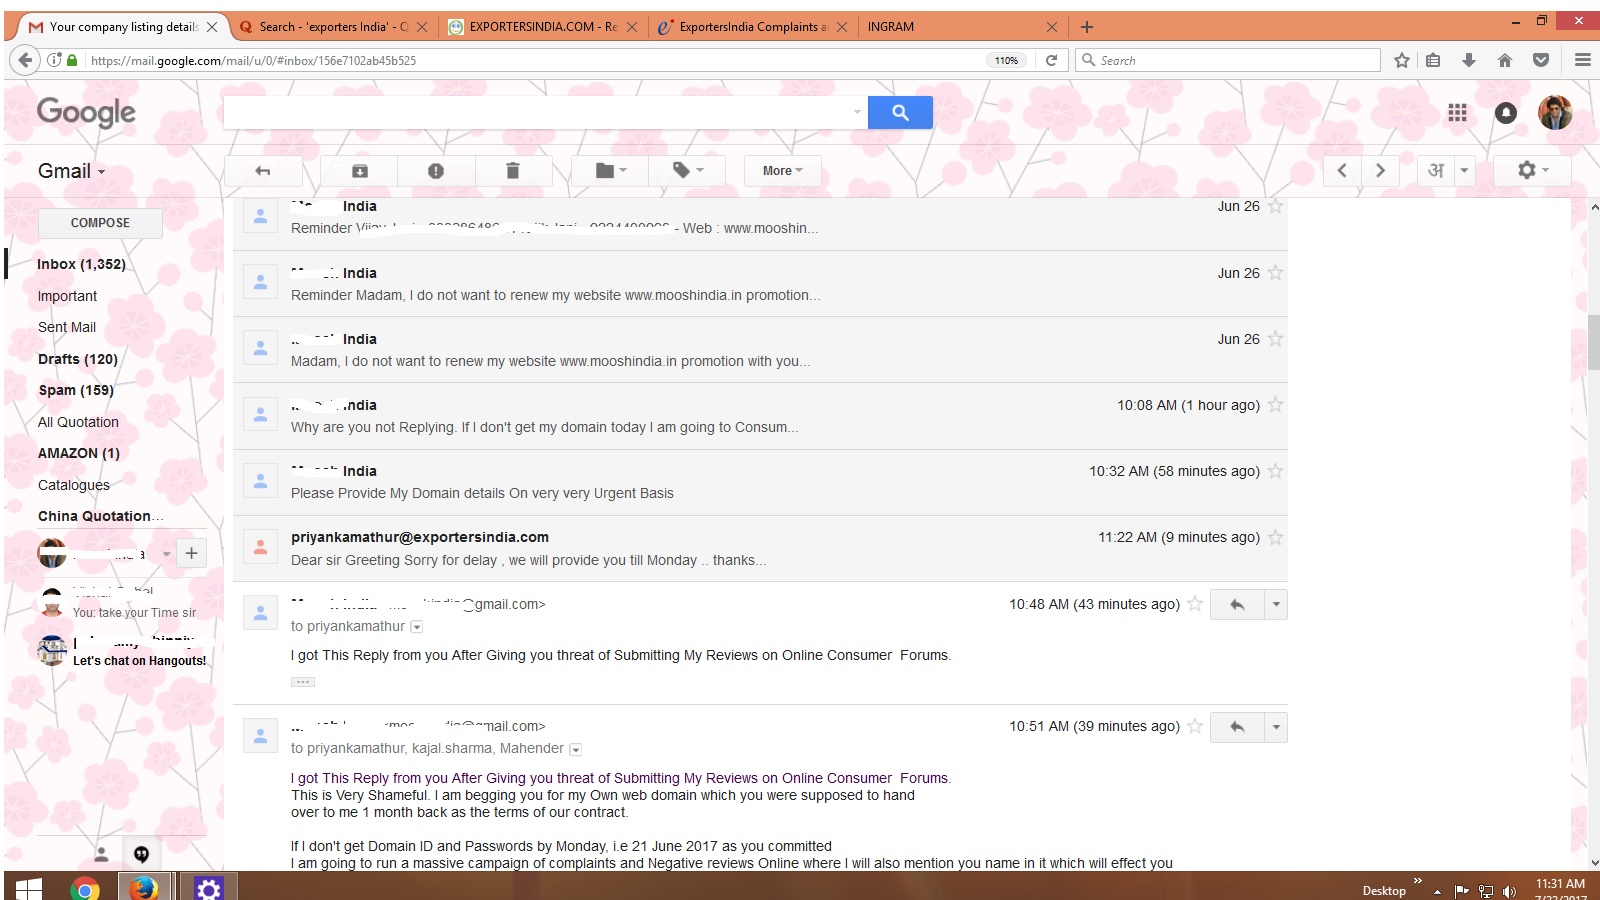1600x900 pixels.
Task: Click the COMPOSE button
Action: pyautogui.click(x=100, y=223)
